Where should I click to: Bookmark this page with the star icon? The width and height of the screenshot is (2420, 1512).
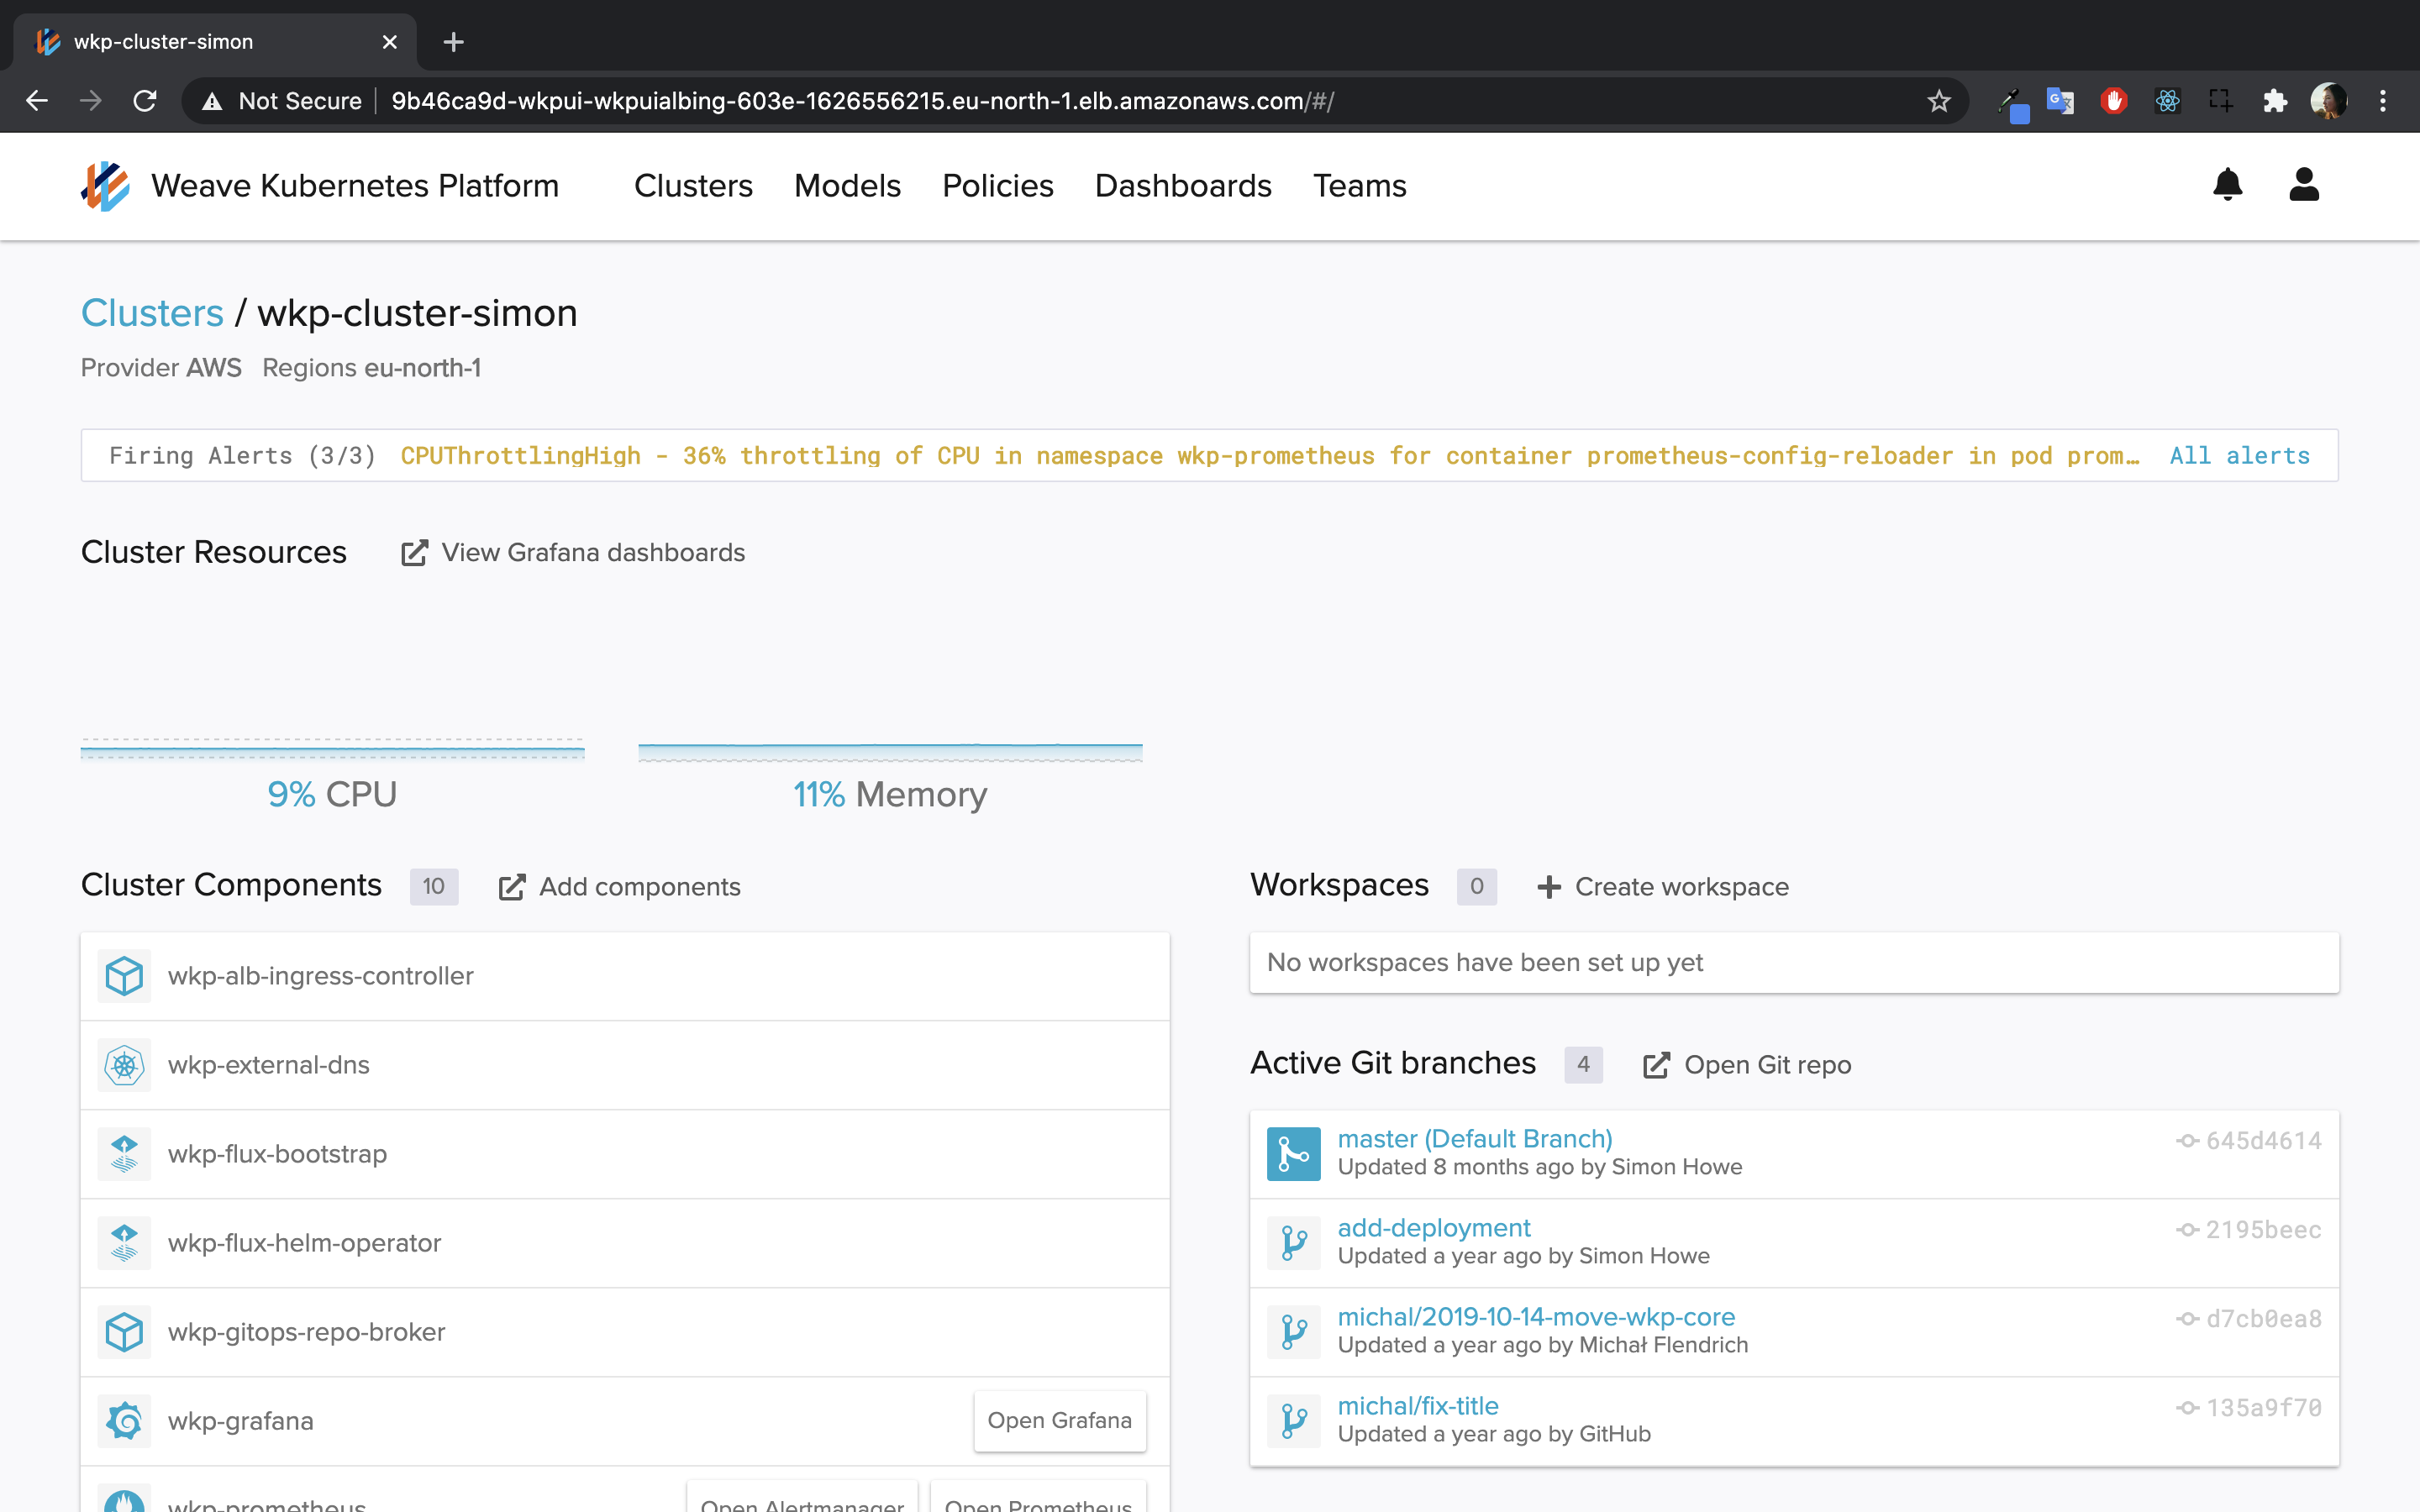coord(1939,101)
